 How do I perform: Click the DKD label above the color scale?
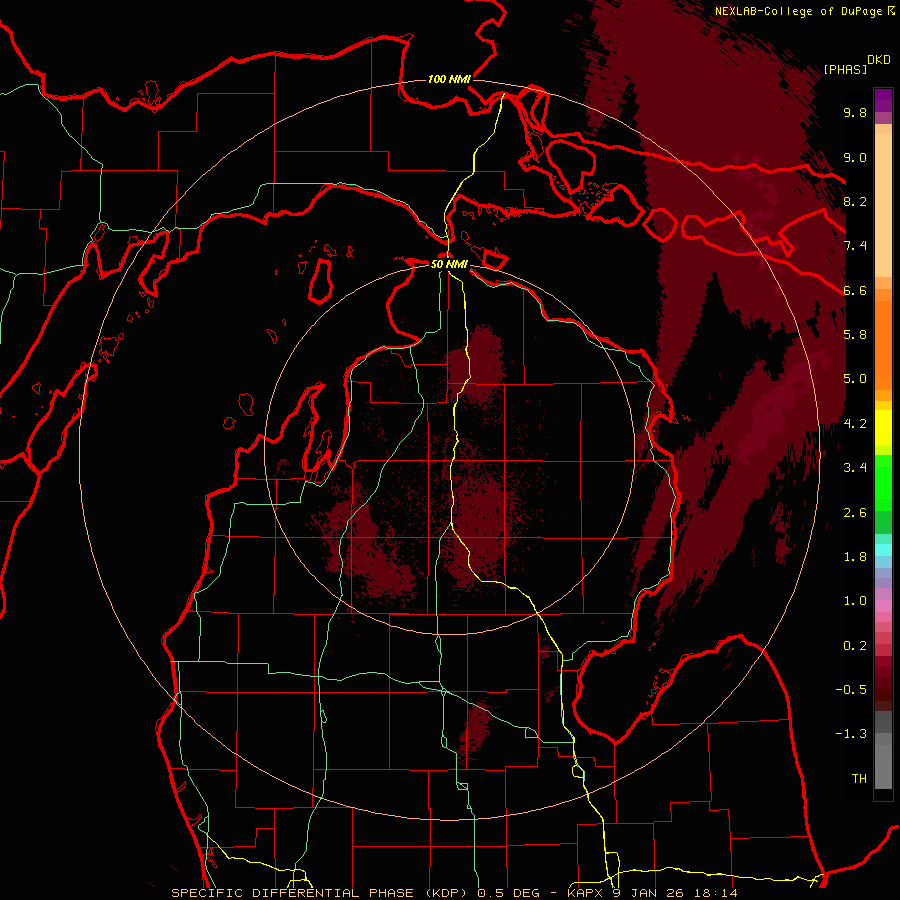coord(879,60)
